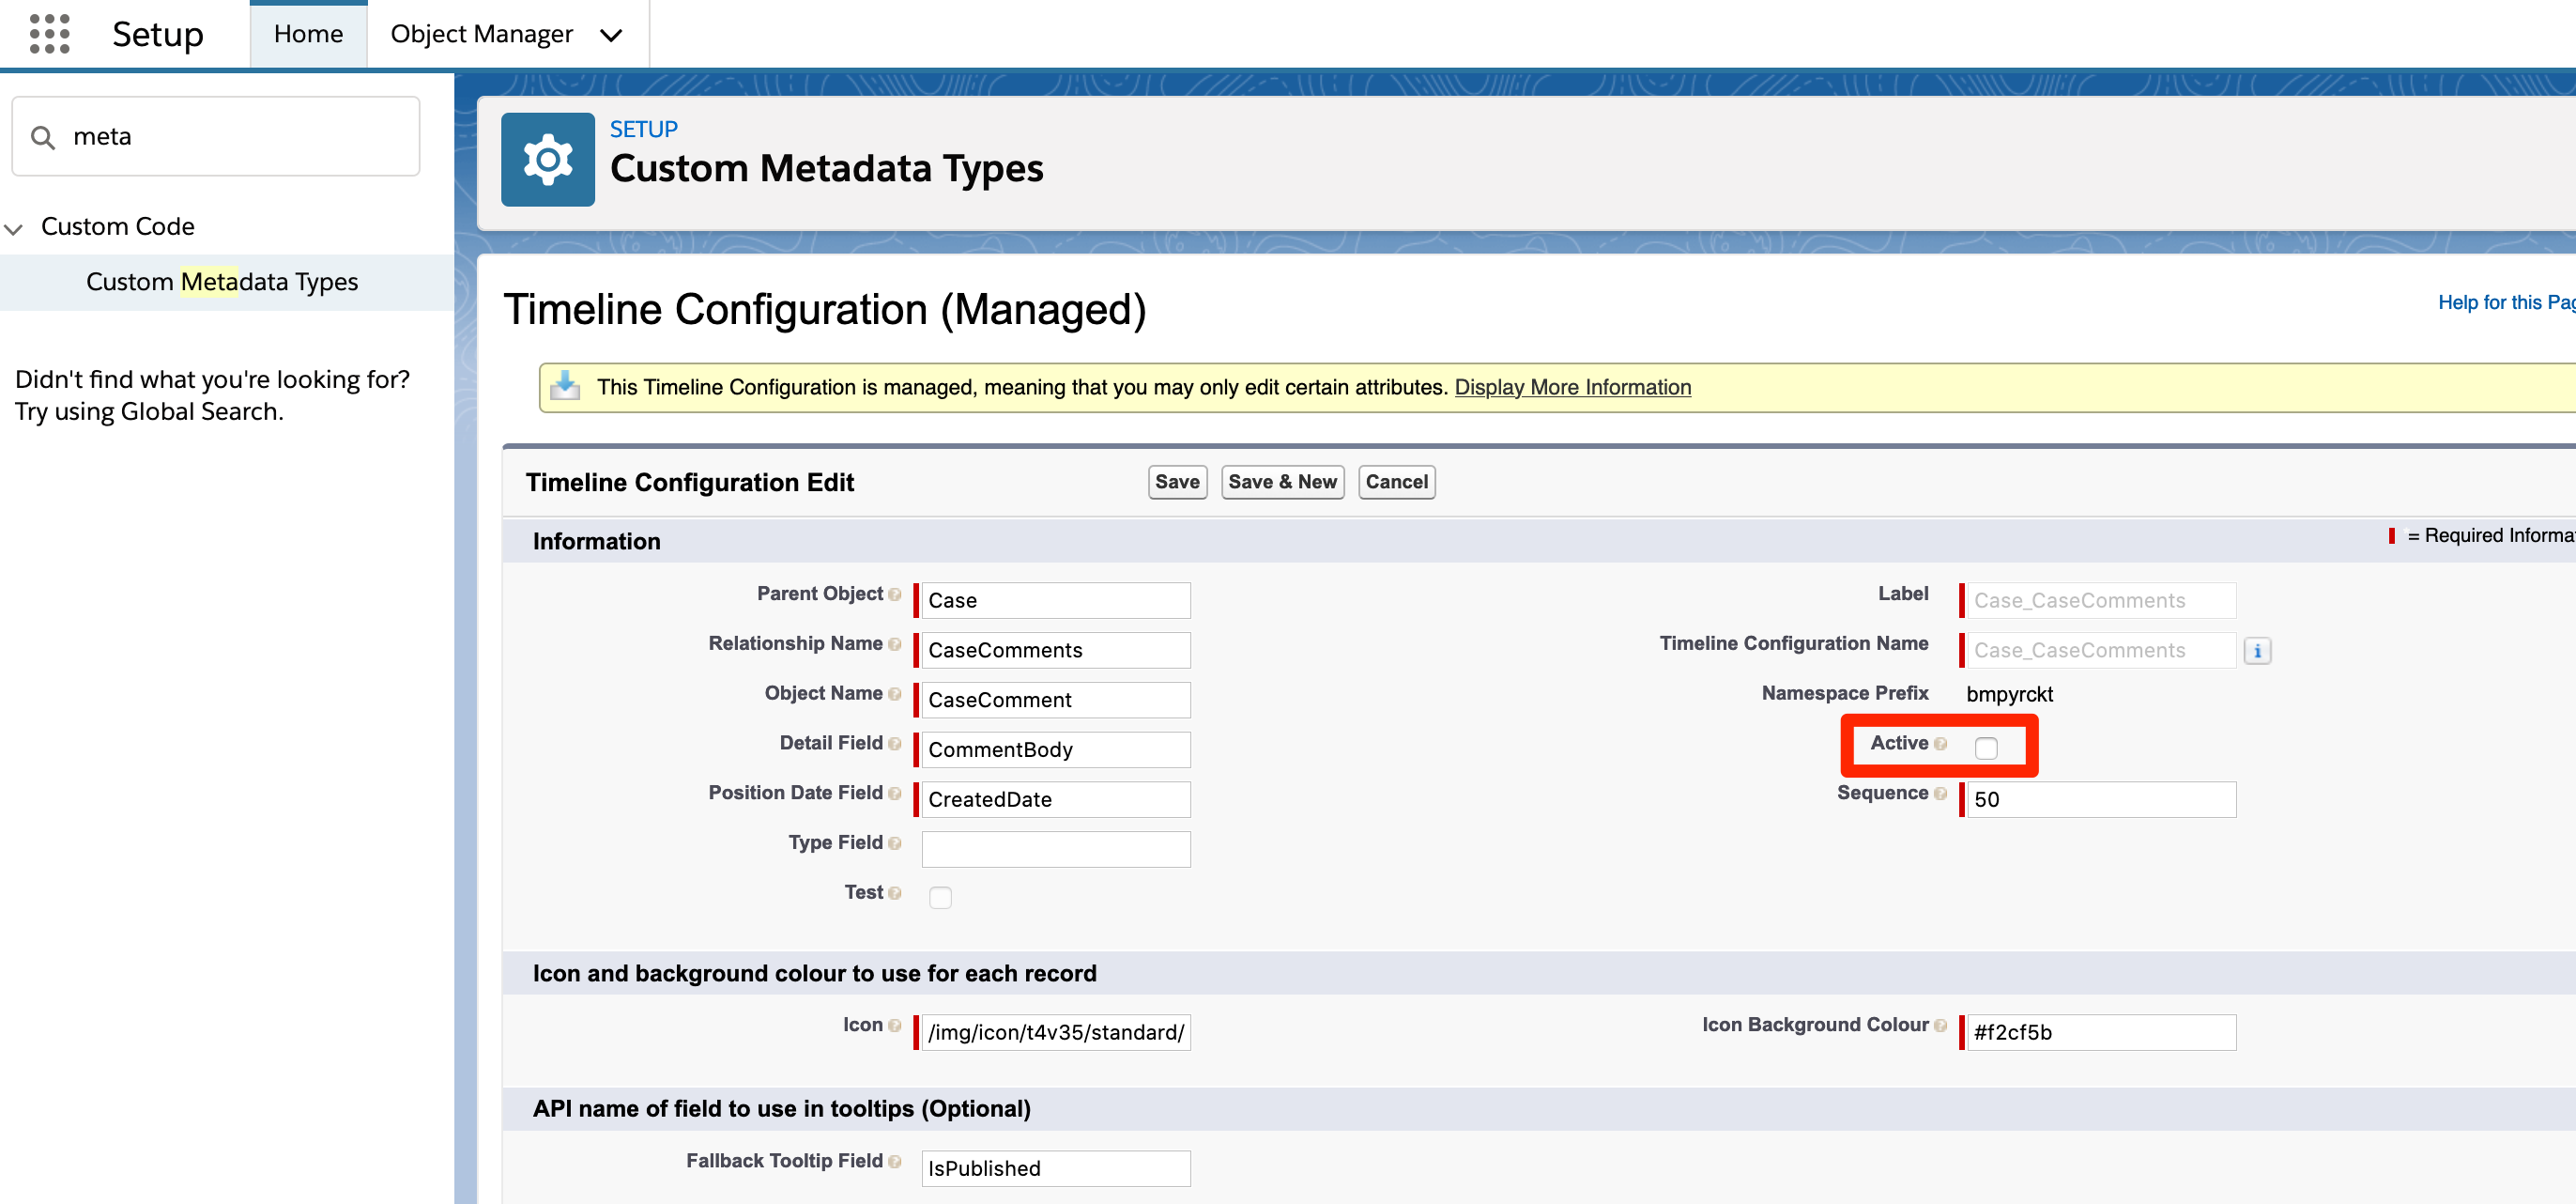Click the managed package download icon in the banner
The height and width of the screenshot is (1204, 2576).
coord(565,386)
